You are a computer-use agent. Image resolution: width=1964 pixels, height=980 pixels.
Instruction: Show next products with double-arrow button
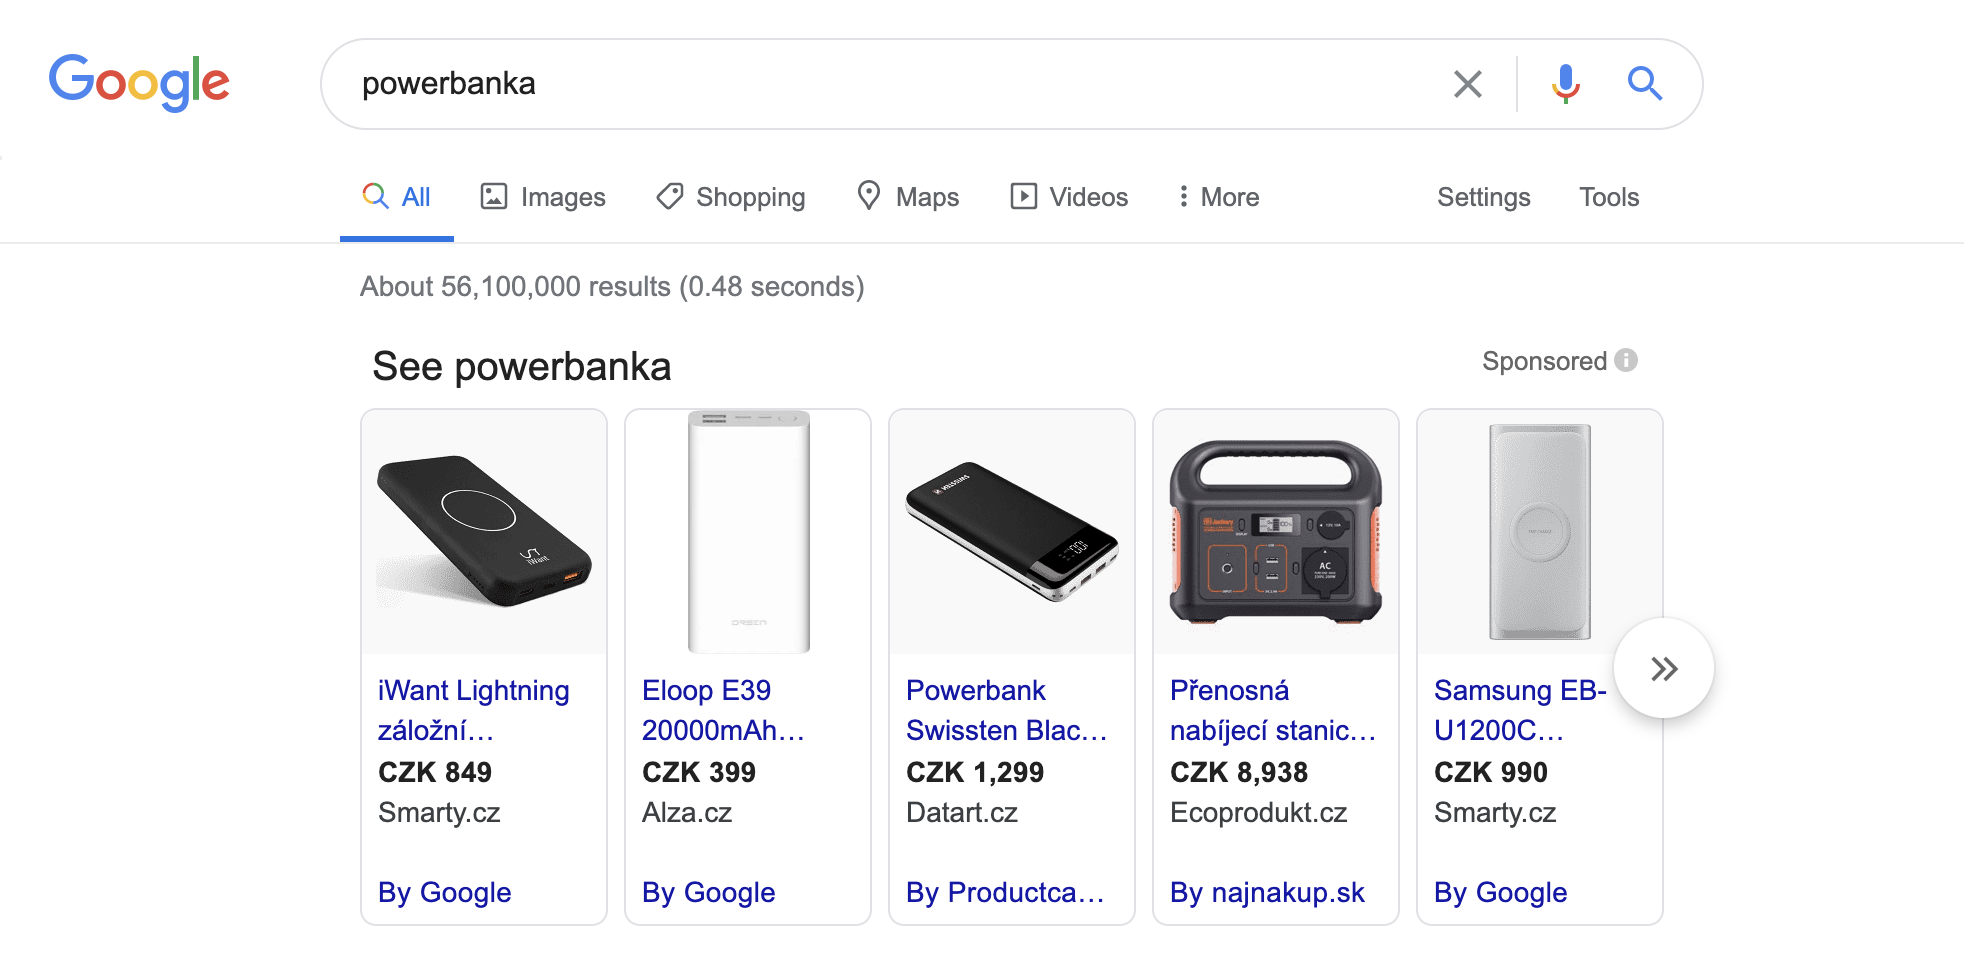[x=1664, y=668]
